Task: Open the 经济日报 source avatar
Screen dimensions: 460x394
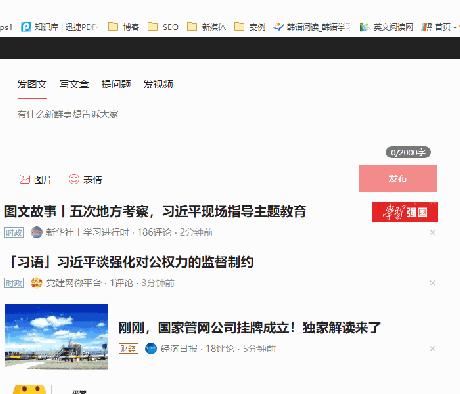Action: coord(151,349)
